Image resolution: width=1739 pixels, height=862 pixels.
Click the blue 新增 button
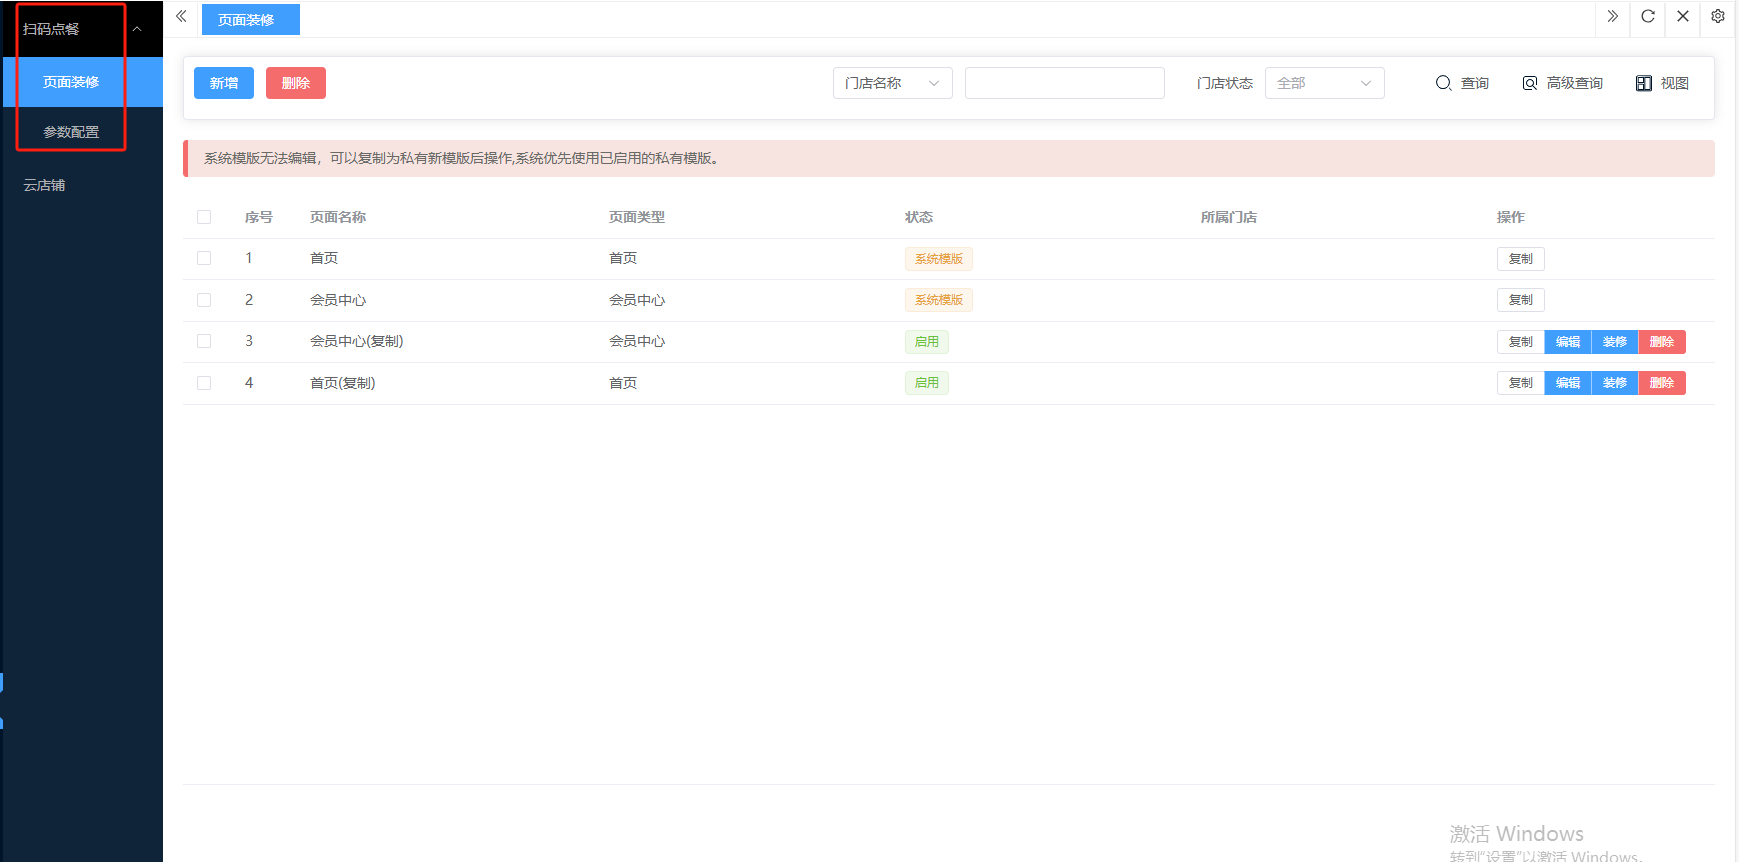[x=224, y=83]
